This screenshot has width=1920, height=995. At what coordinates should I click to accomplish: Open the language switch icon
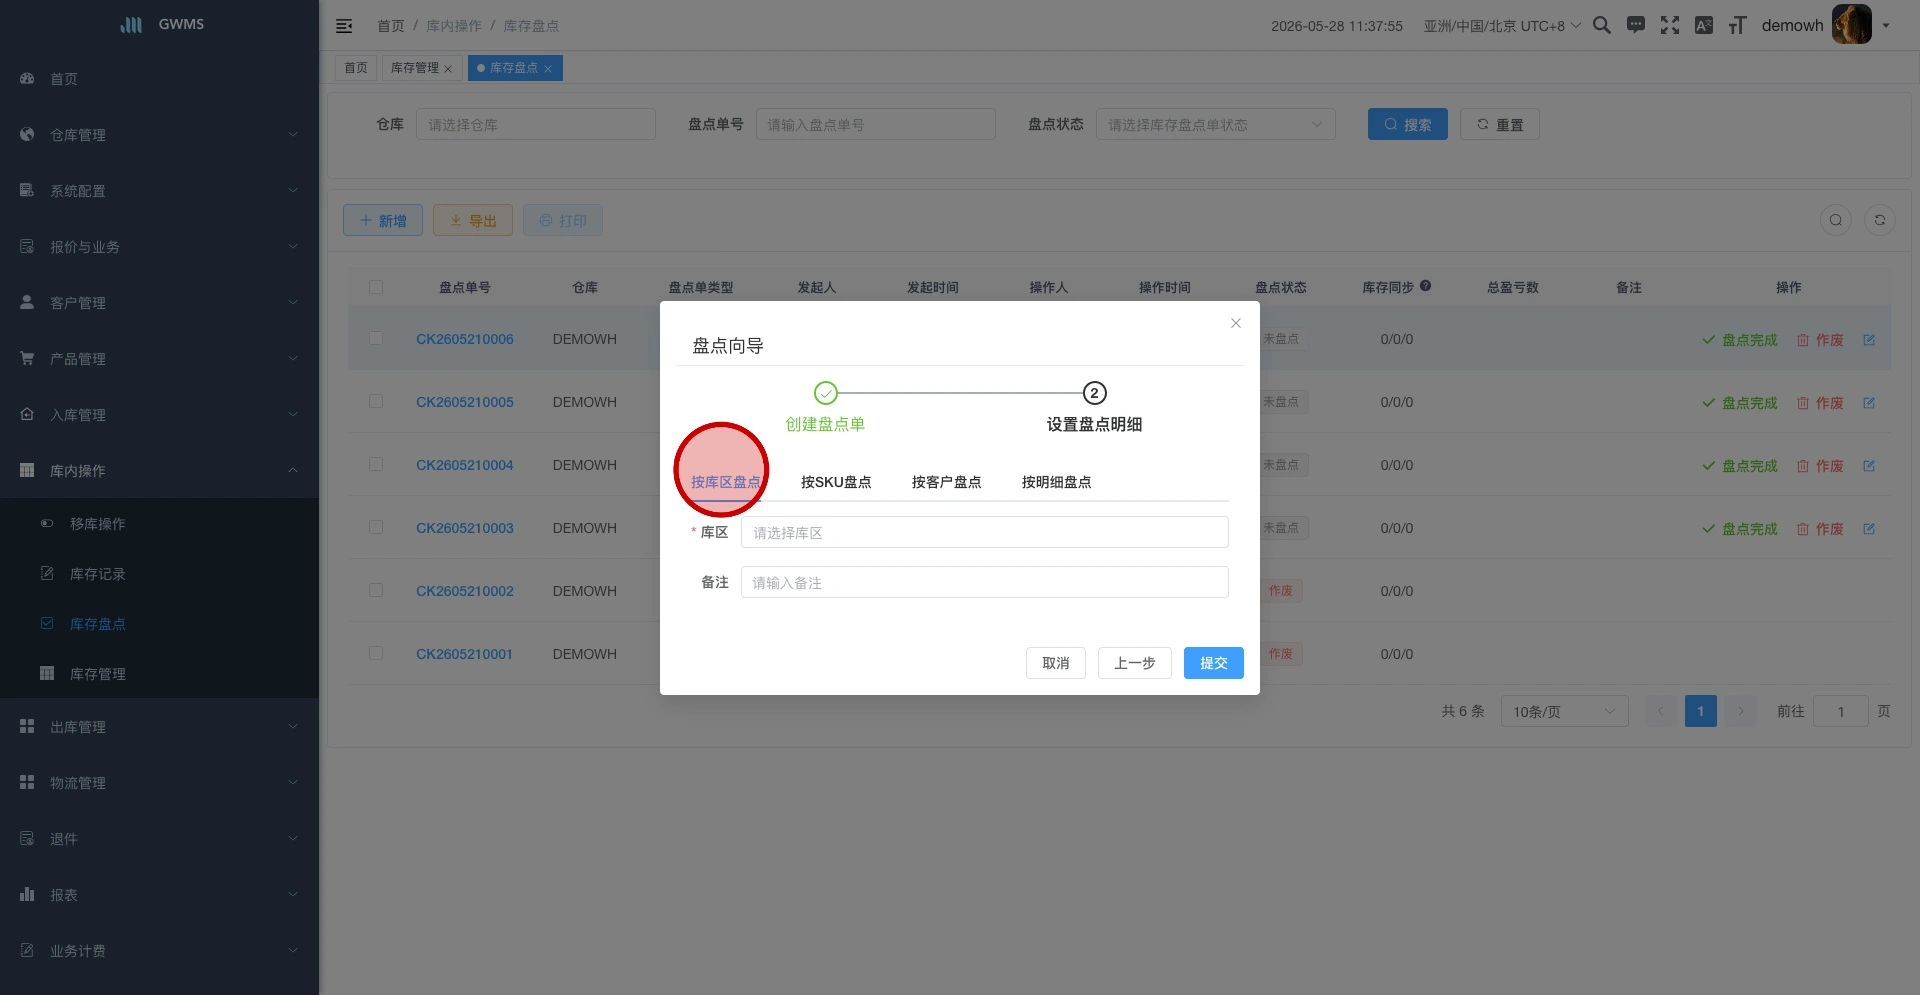point(1704,25)
